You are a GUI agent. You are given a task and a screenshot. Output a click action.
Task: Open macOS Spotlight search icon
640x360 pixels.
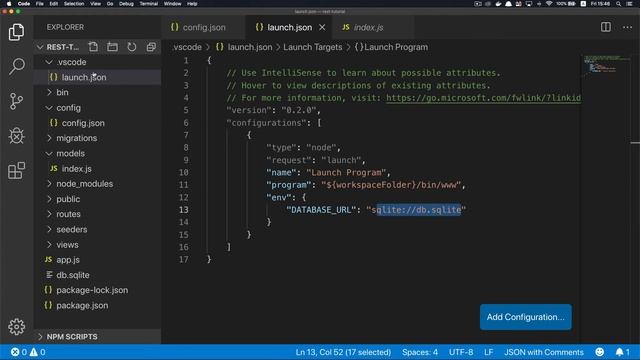coord(618,4)
